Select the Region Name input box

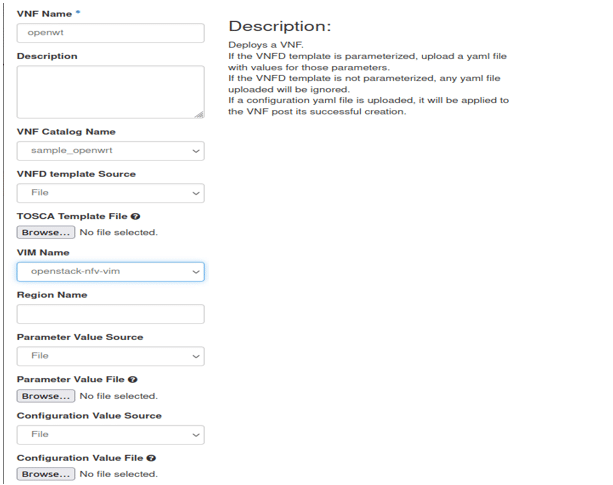111,314
